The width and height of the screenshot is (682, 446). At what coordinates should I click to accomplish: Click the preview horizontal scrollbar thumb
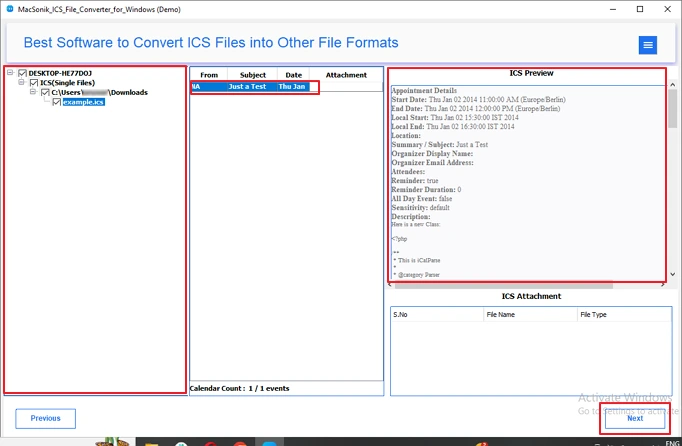point(503,285)
